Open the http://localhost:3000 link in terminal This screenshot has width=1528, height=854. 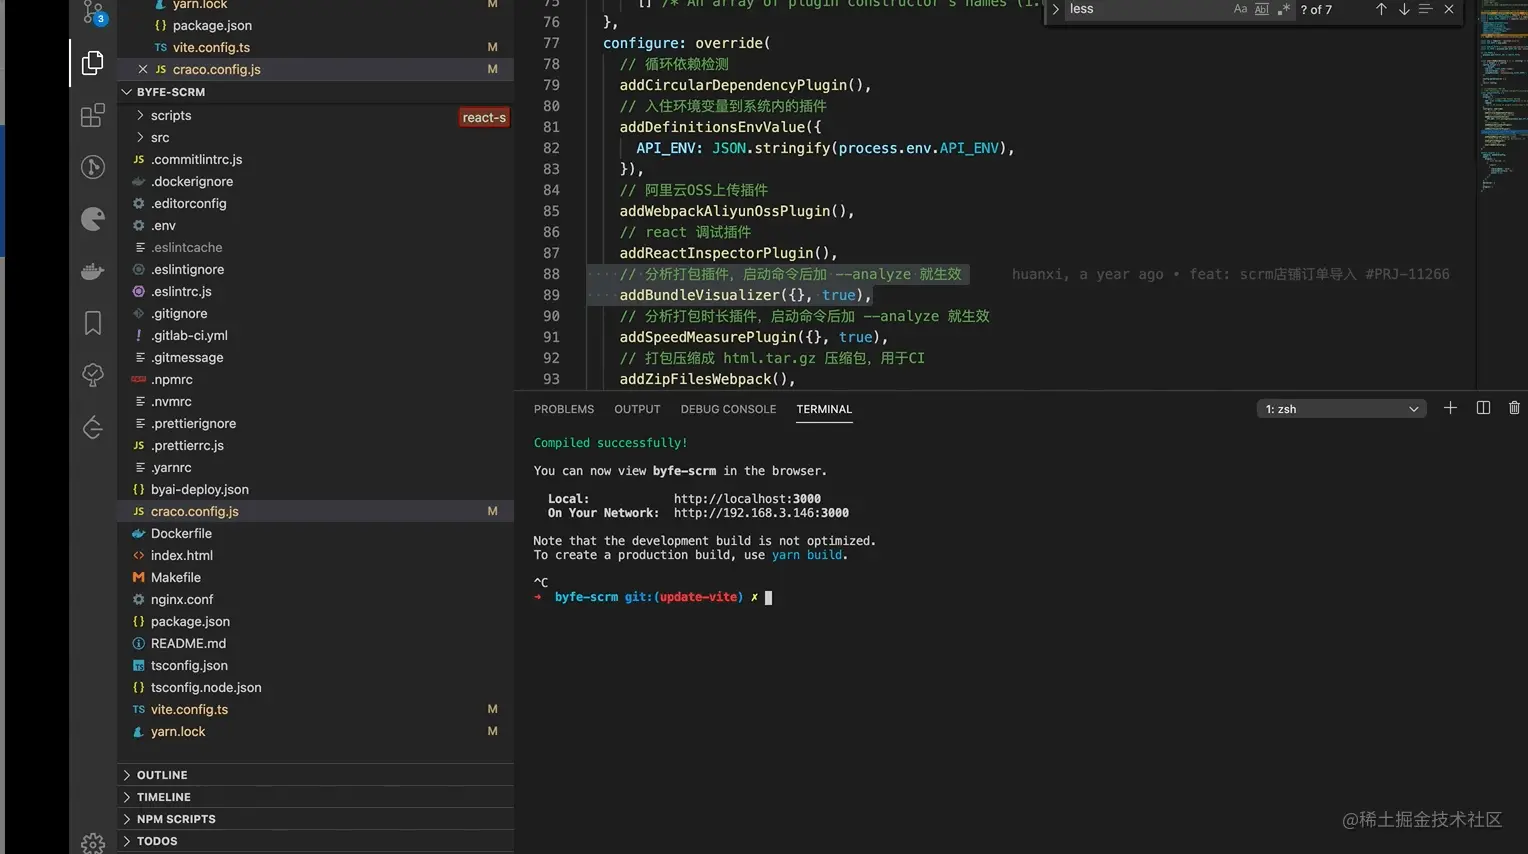coord(747,499)
